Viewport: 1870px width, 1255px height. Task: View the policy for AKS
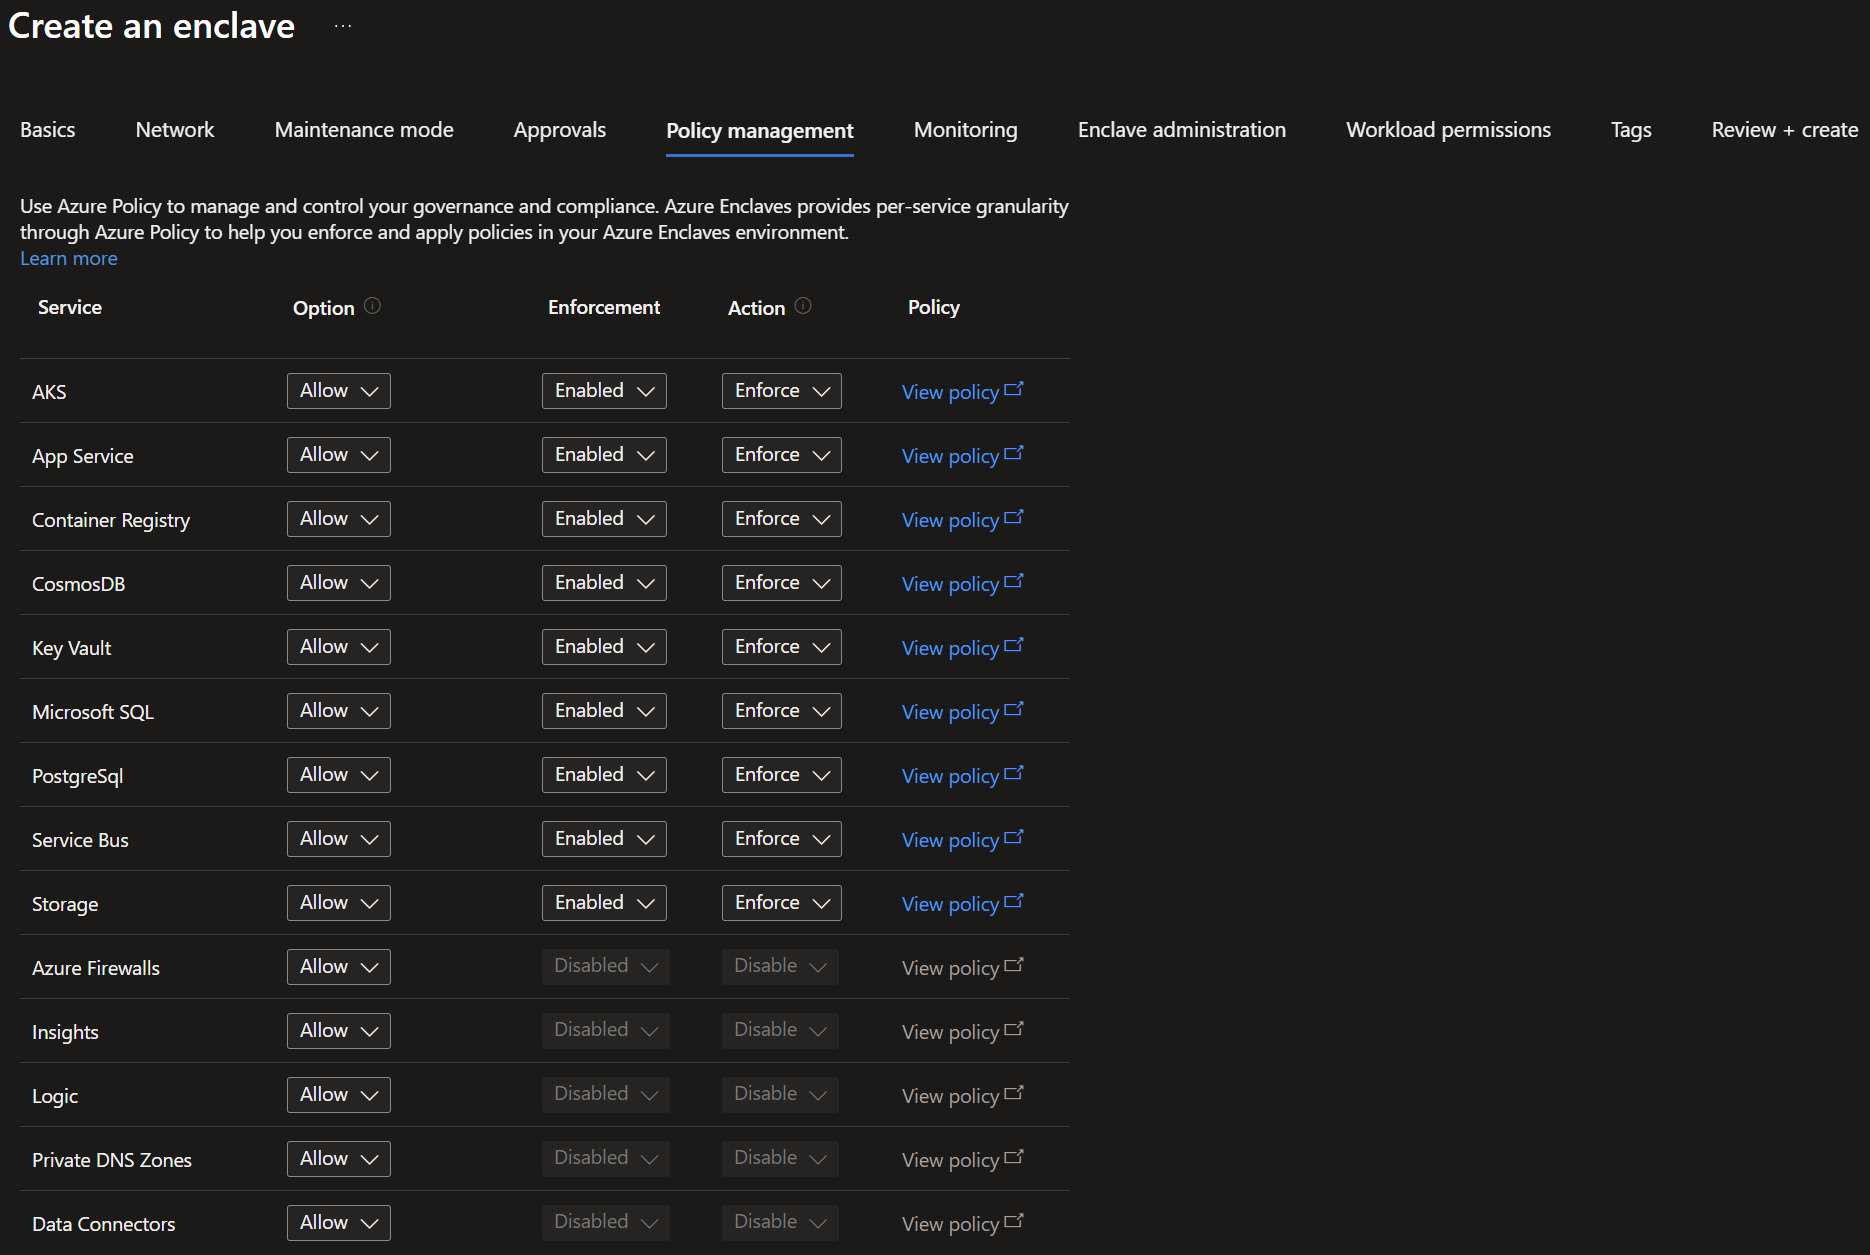coord(962,391)
